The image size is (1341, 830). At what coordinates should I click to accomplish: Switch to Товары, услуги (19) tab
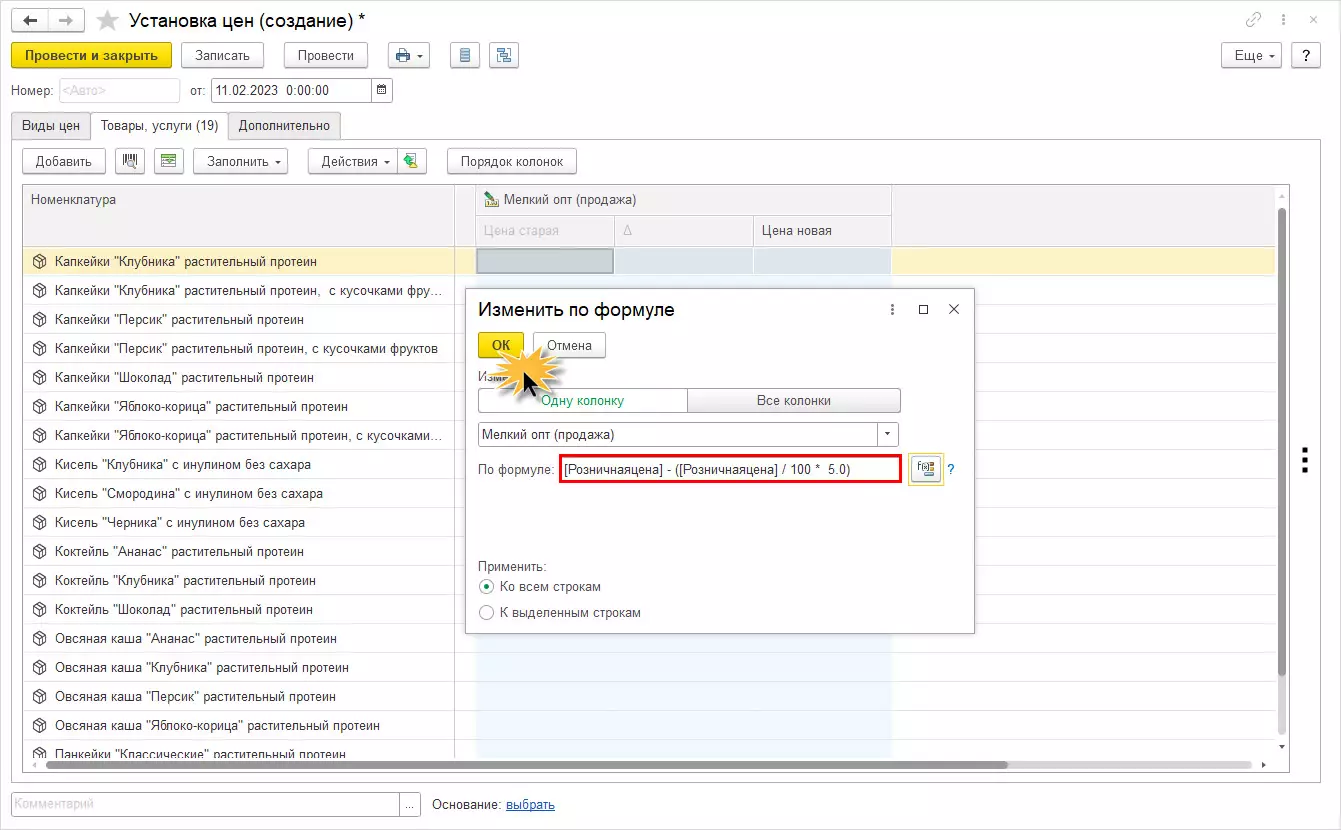click(159, 125)
